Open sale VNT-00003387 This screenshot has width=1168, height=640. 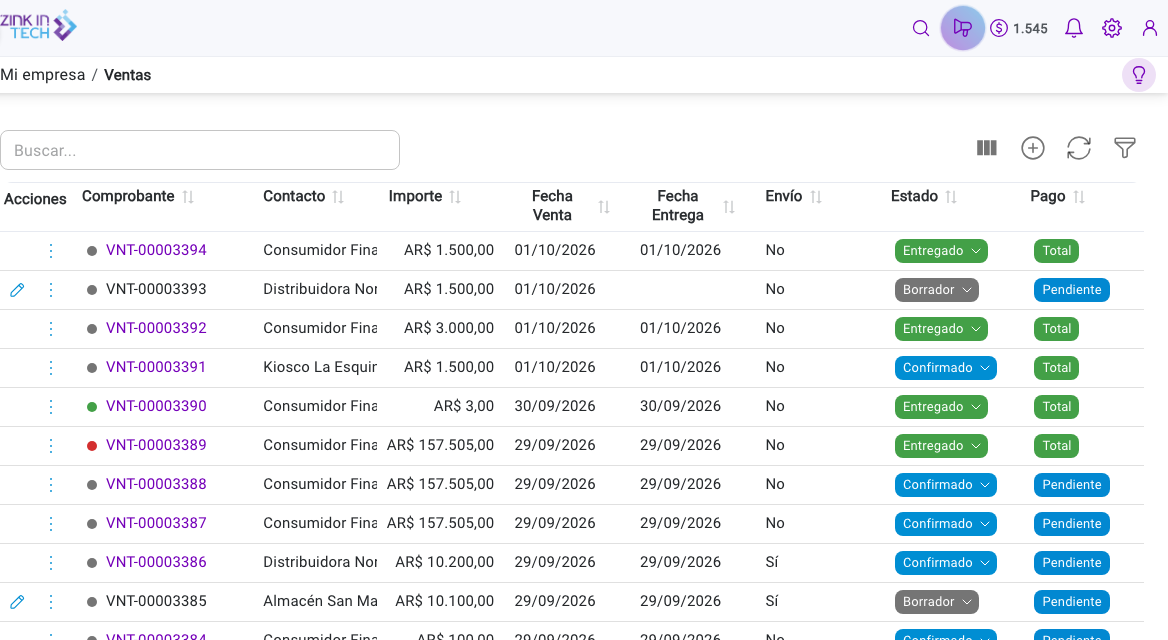pos(156,523)
